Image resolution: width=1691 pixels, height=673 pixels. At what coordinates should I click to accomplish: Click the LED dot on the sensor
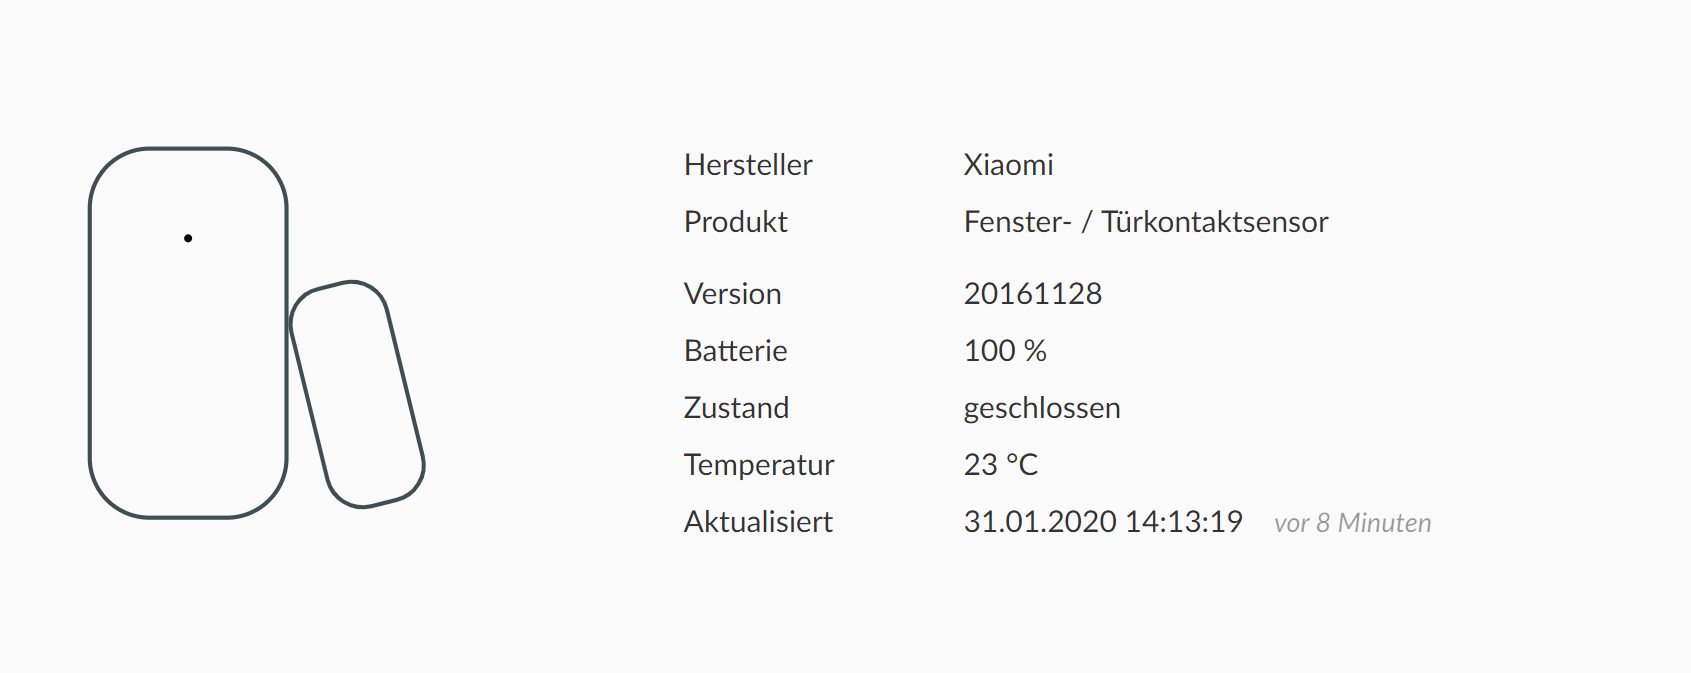[x=188, y=238]
